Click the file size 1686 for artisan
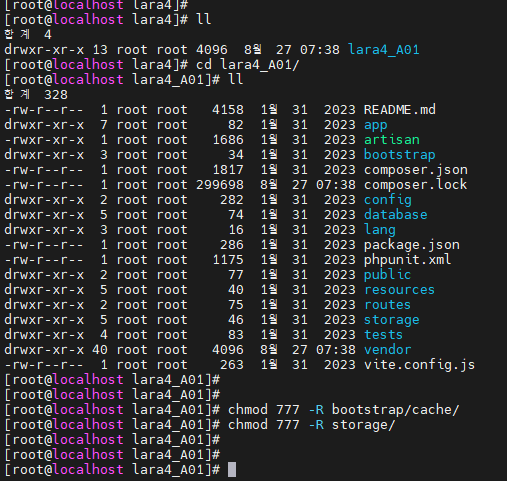 click(x=228, y=140)
